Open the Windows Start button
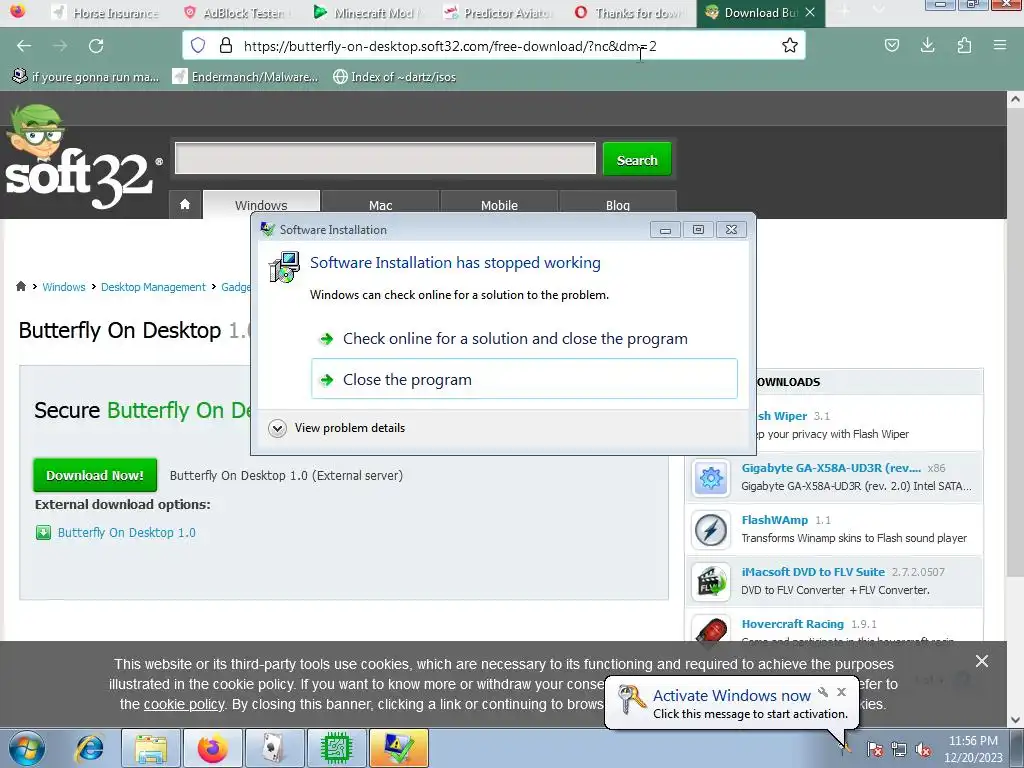This screenshot has height=768, width=1024. (x=27, y=748)
